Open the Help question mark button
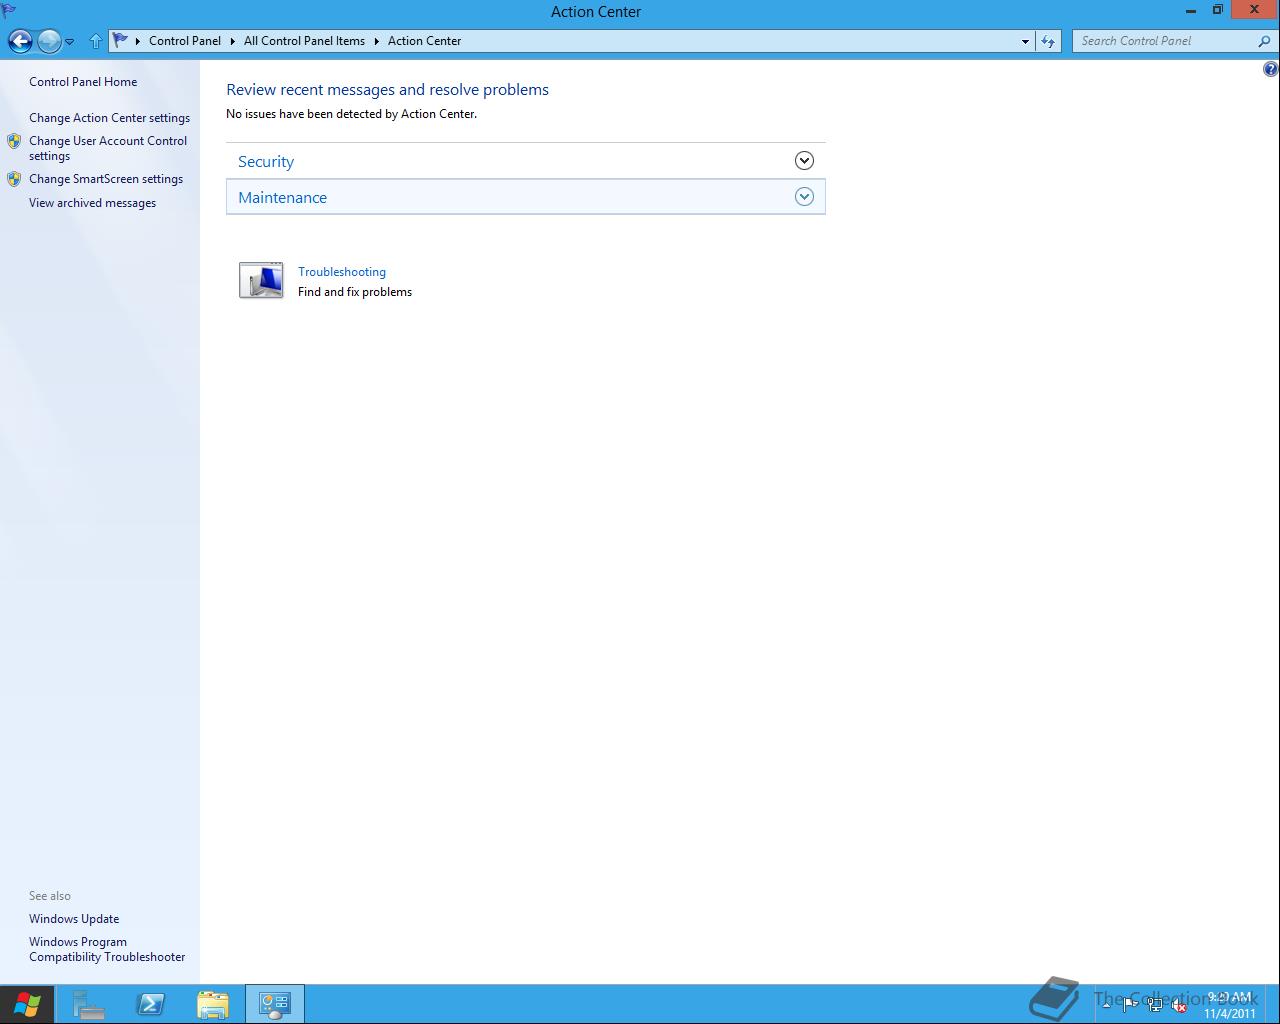 coord(1270,69)
